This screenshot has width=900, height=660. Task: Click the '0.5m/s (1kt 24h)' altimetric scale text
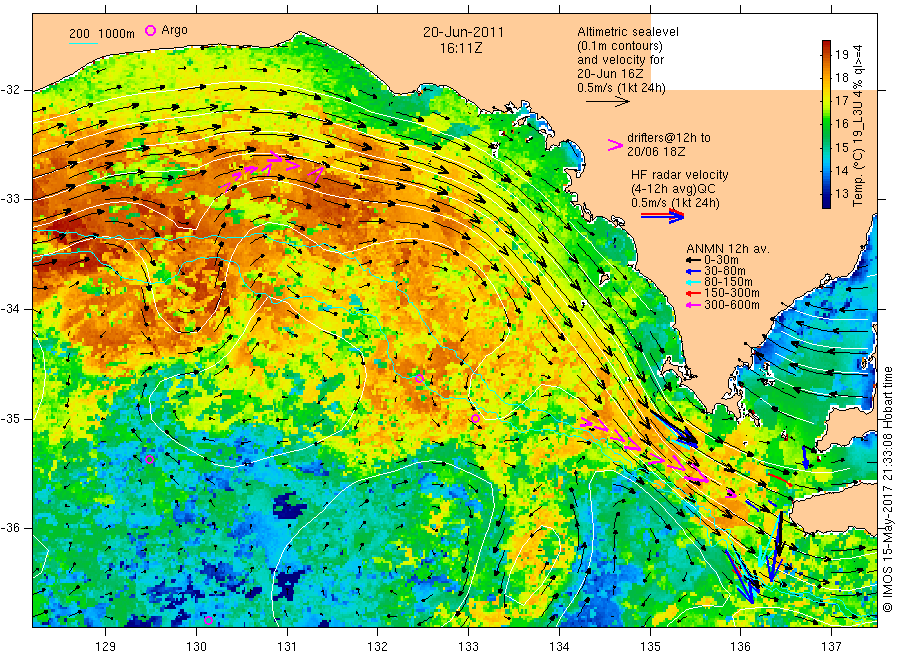click(x=622, y=88)
